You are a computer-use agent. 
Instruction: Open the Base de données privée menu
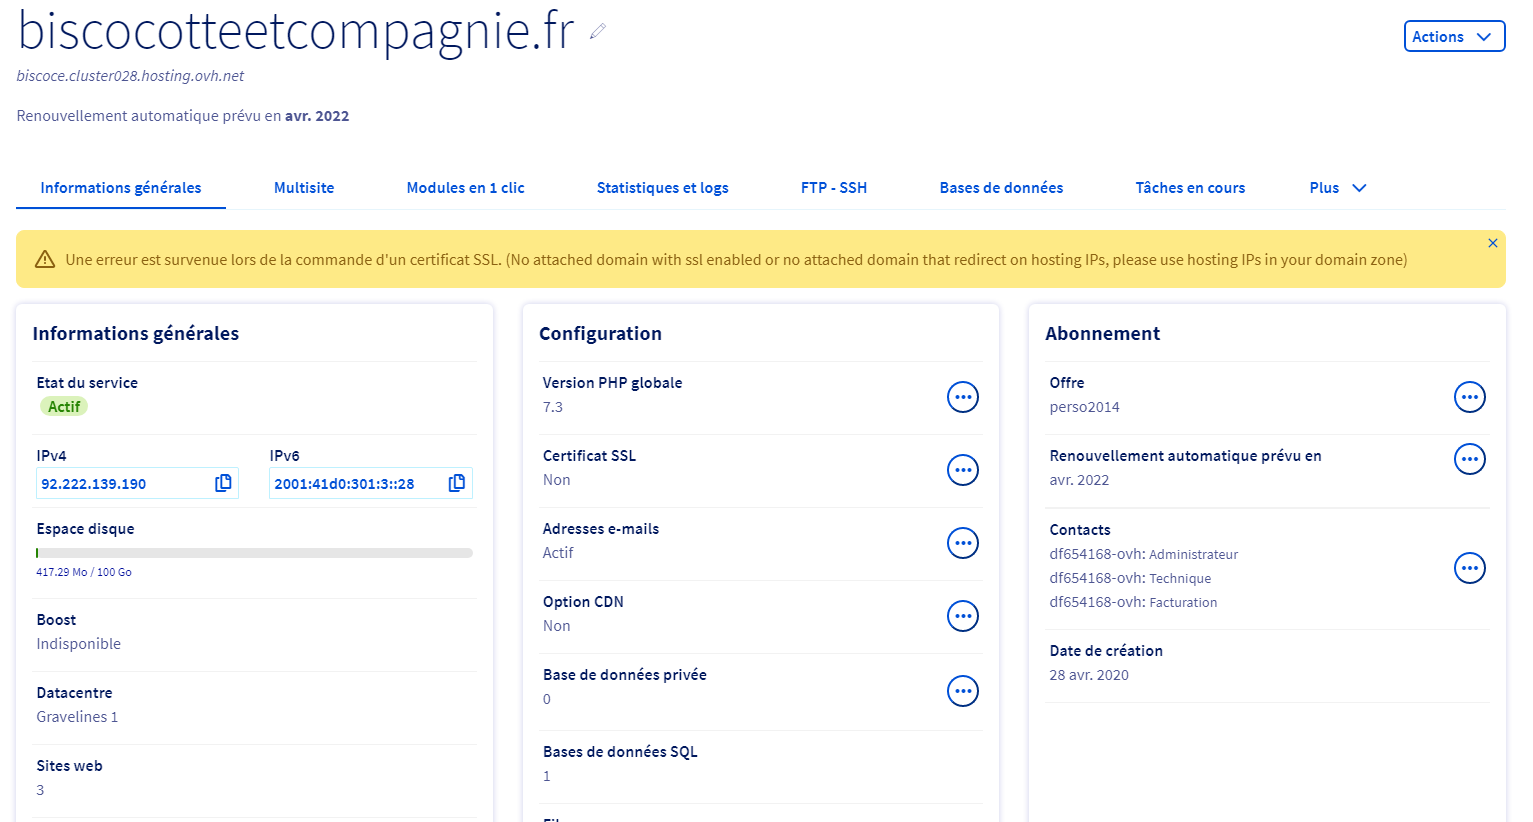point(962,691)
